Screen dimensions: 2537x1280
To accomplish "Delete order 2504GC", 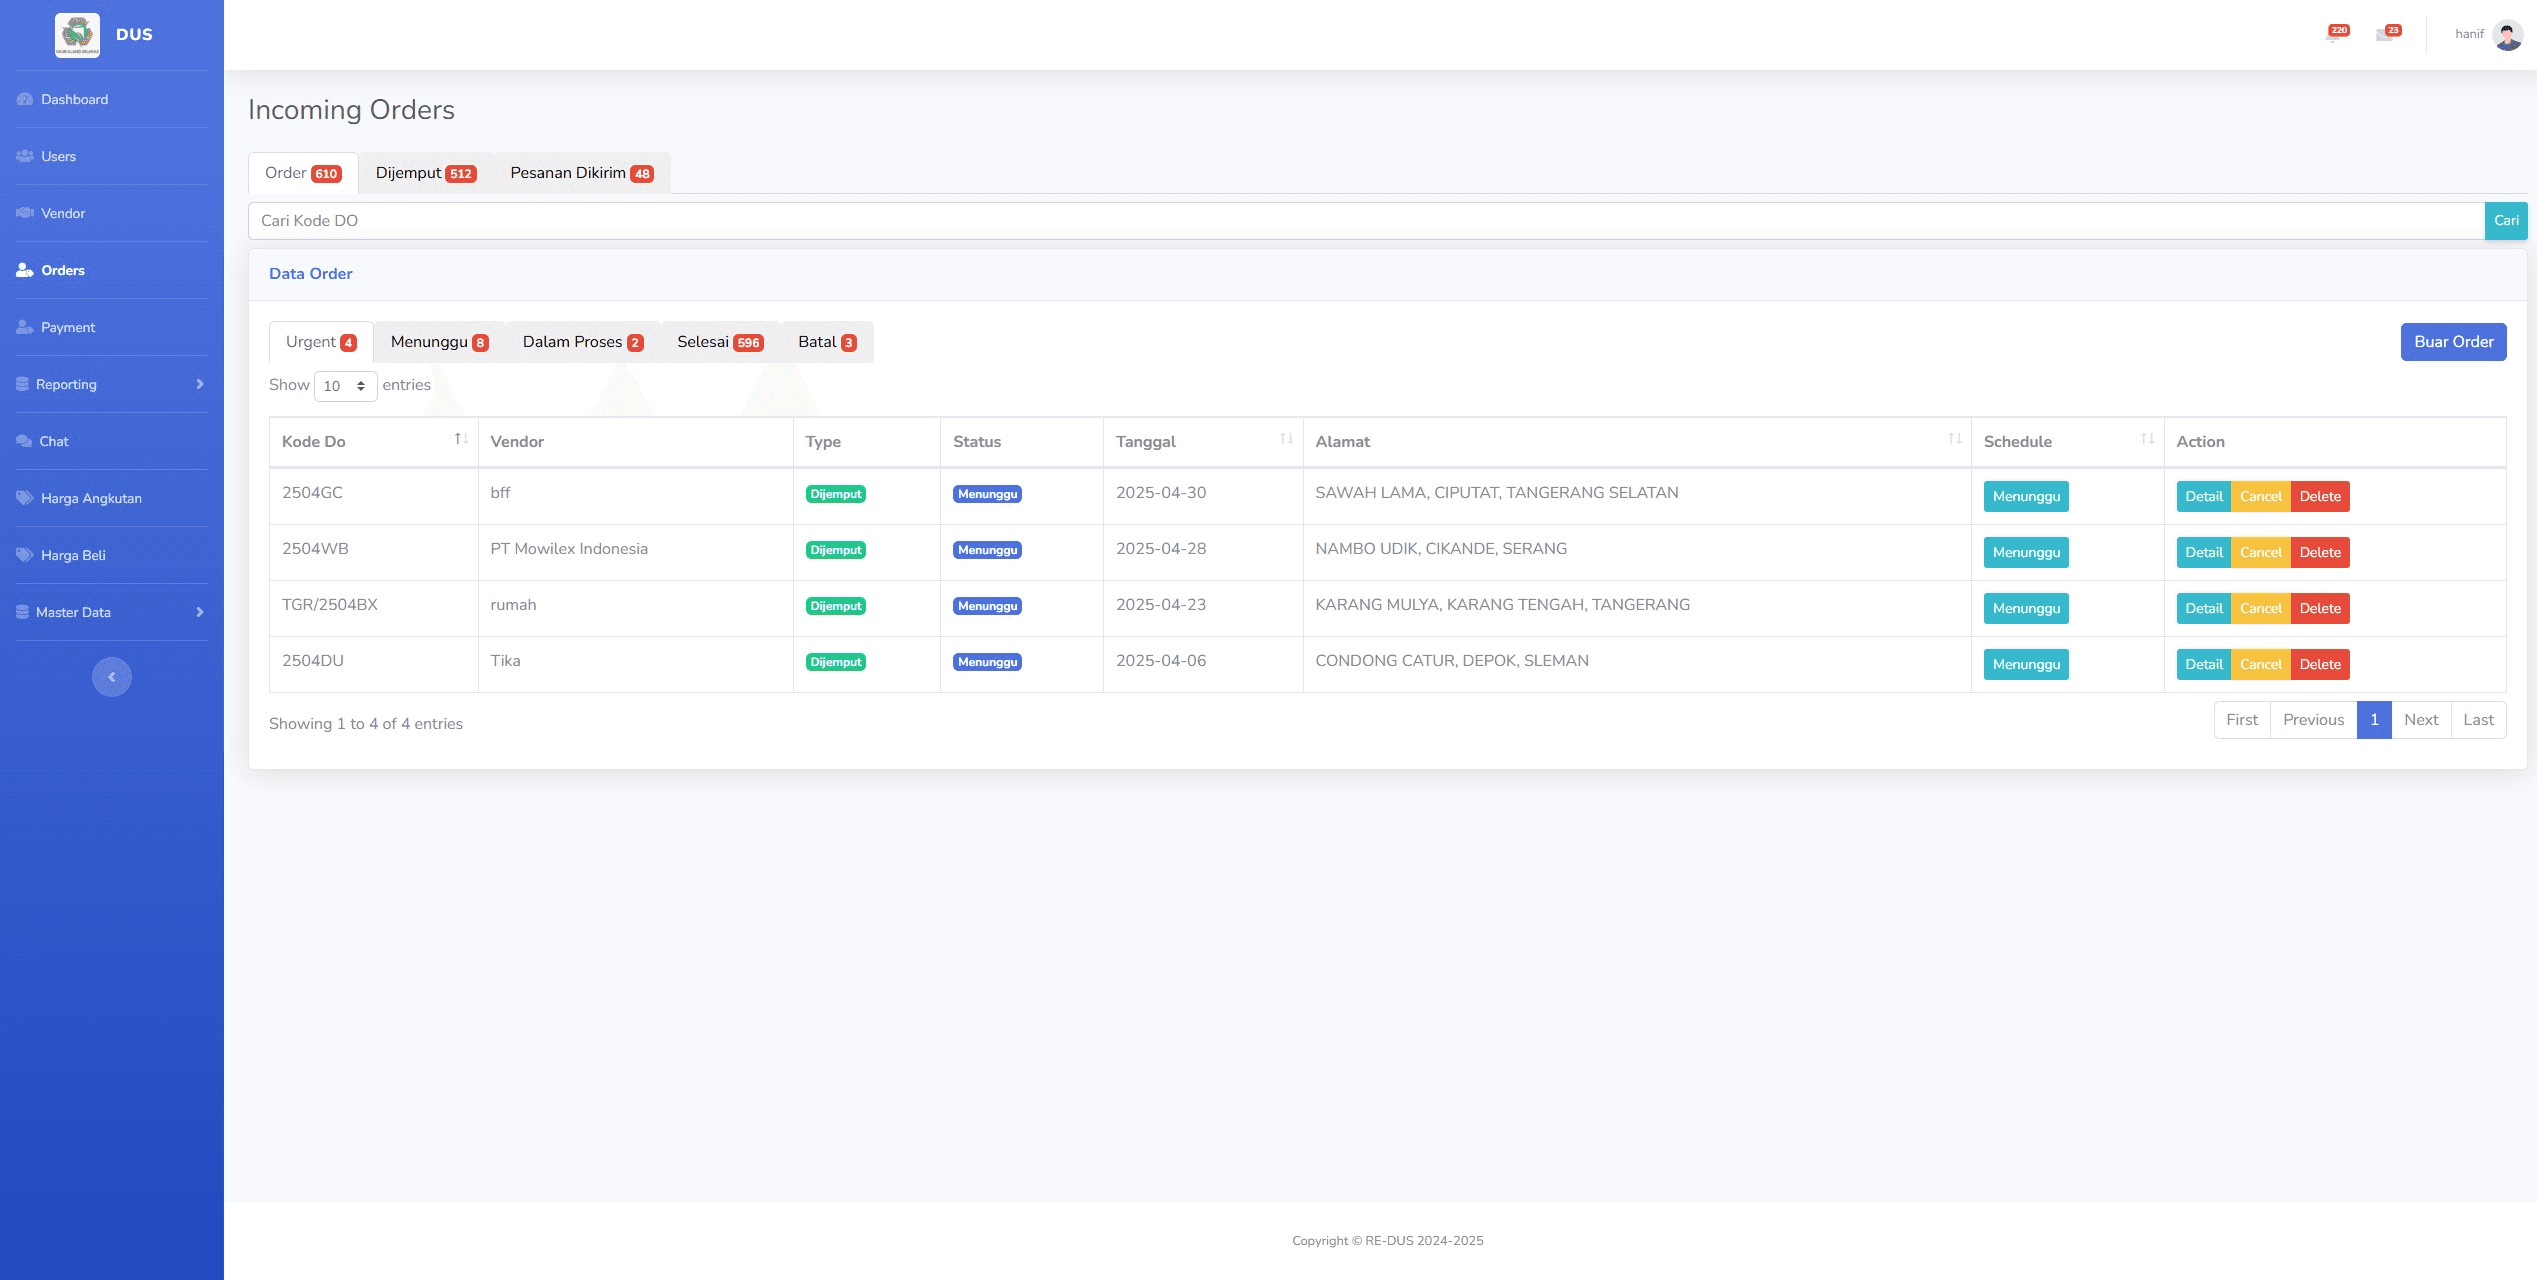I will coord(2319,496).
